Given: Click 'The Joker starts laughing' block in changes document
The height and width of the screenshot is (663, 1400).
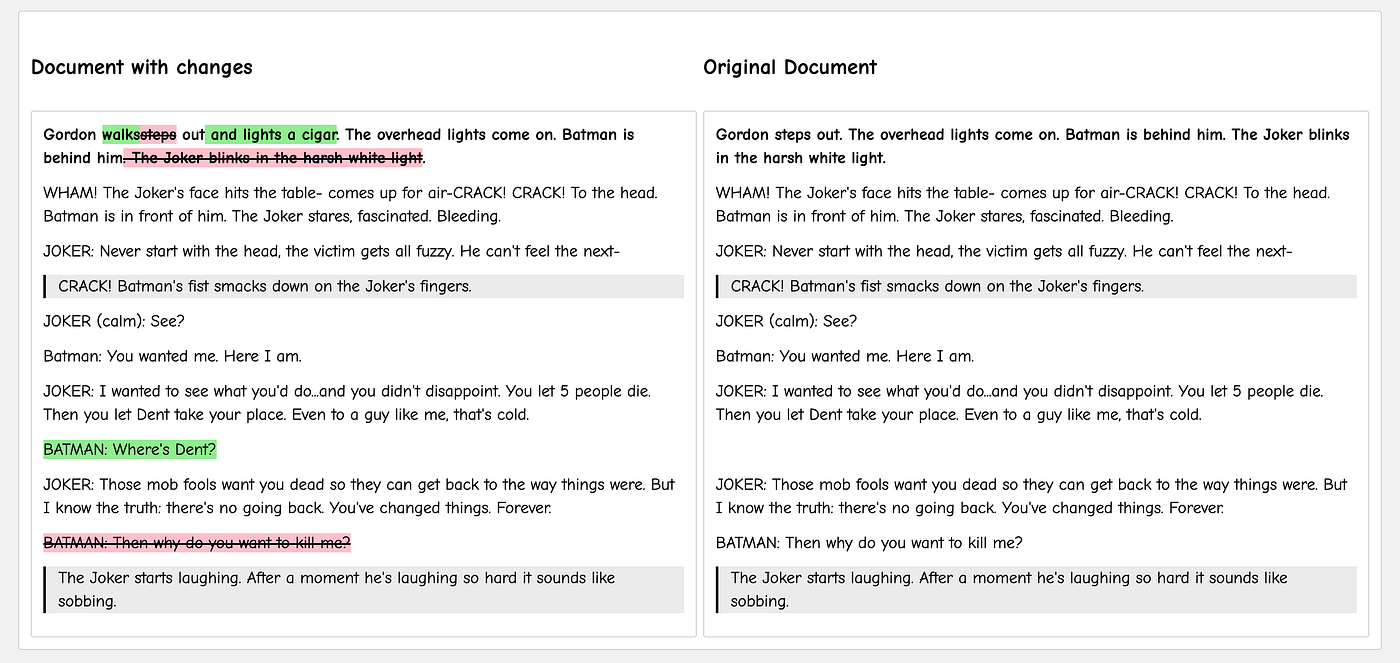Looking at the screenshot, I should [x=364, y=590].
